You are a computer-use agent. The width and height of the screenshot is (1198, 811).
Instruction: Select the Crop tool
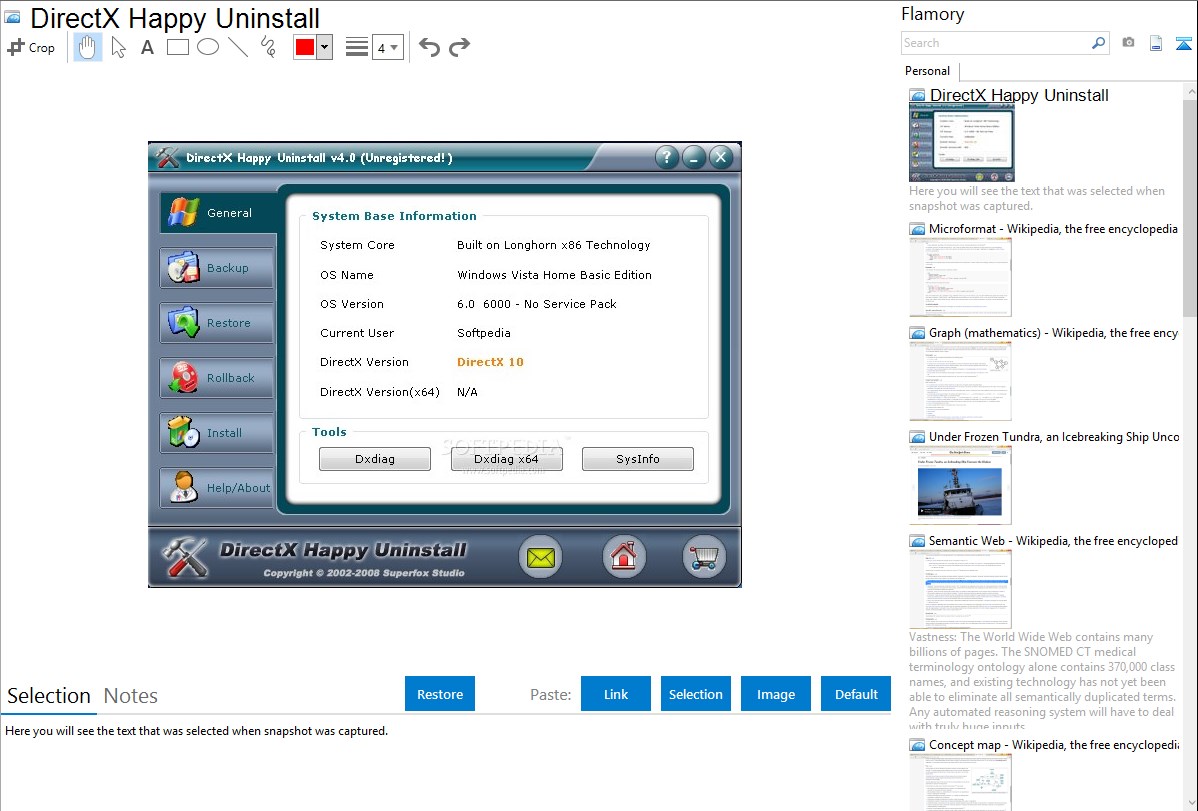[31, 47]
